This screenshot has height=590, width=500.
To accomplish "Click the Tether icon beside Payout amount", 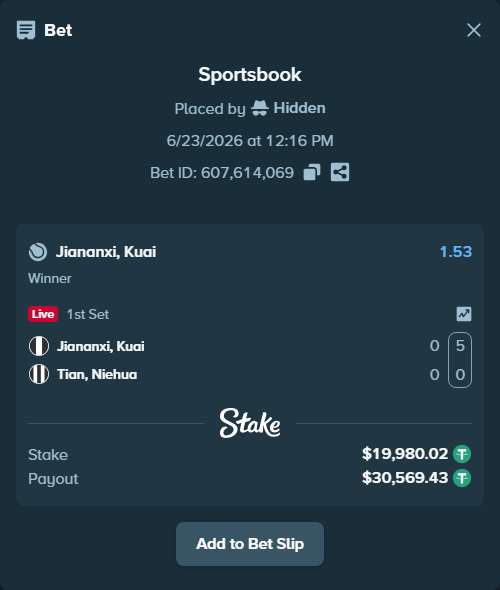I will (462, 478).
